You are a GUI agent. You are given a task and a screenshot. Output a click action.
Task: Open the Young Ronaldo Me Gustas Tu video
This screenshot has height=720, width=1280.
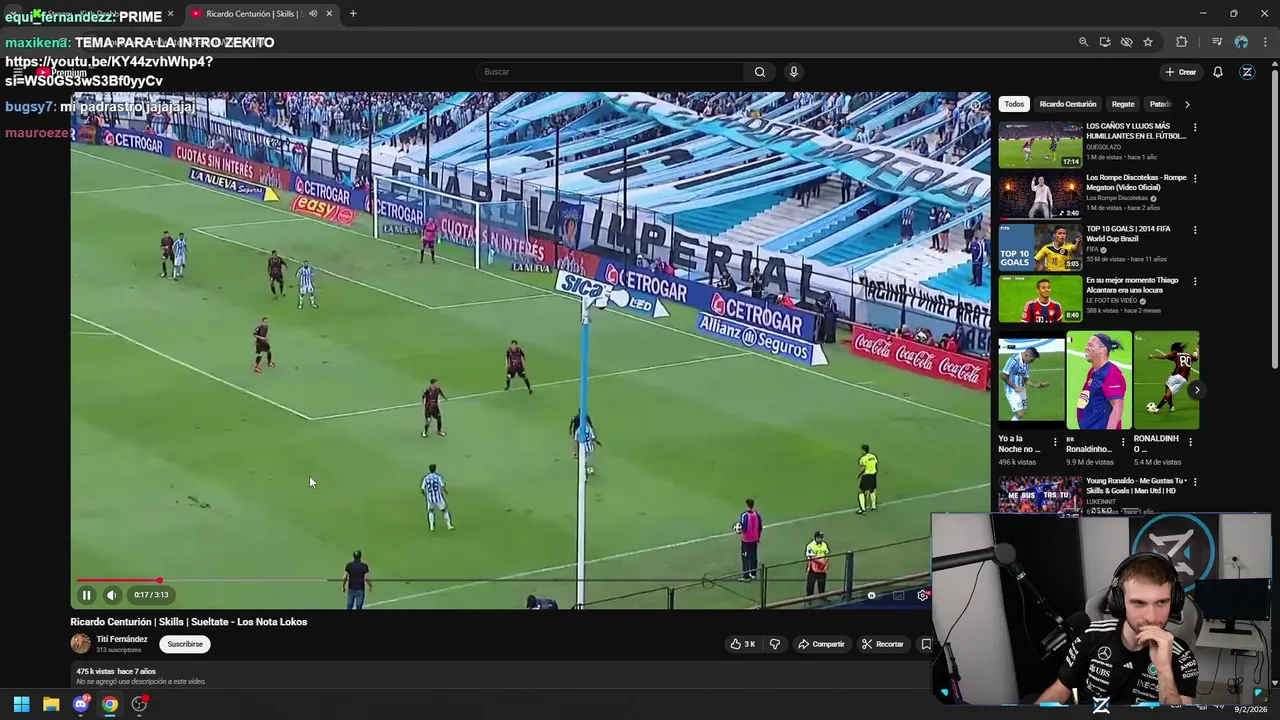(1136, 486)
